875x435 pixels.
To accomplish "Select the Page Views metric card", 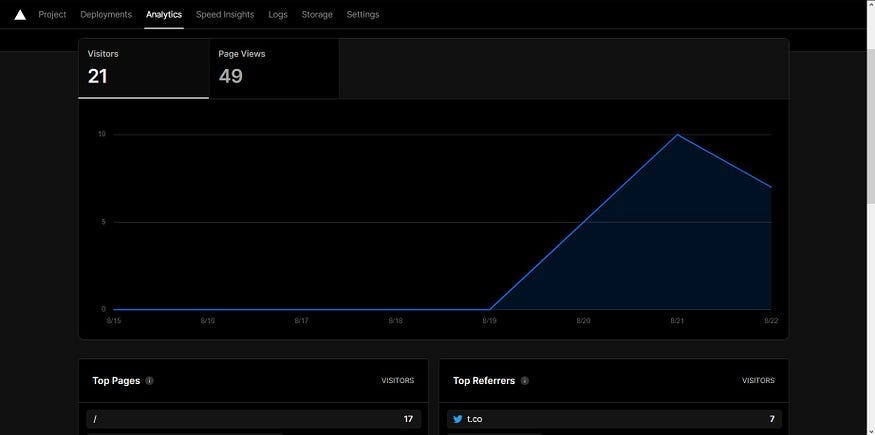I will click(x=274, y=69).
